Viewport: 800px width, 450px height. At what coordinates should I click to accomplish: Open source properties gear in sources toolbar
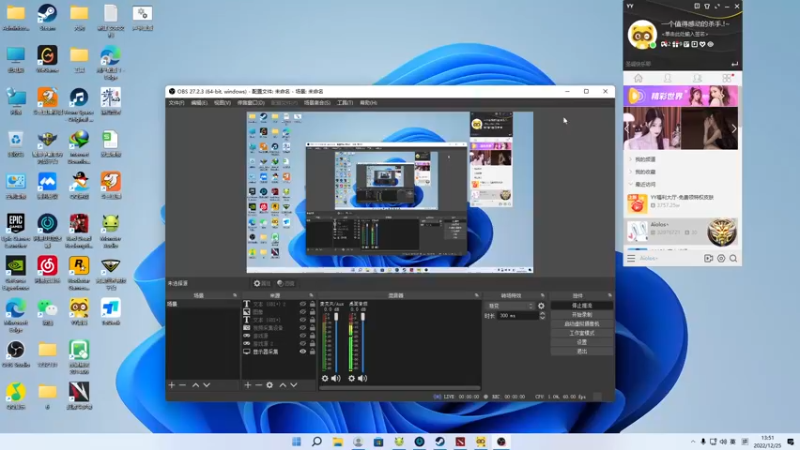[x=269, y=385]
